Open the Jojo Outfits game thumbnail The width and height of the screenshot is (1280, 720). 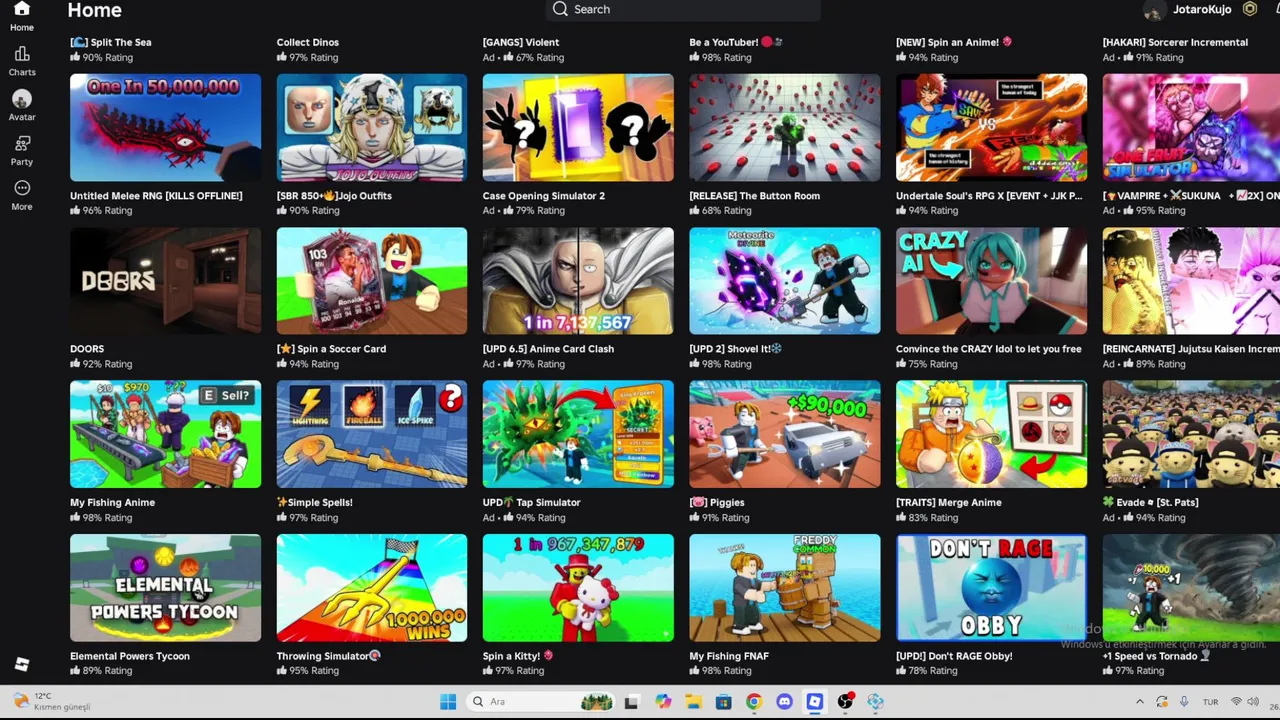tap(372, 127)
